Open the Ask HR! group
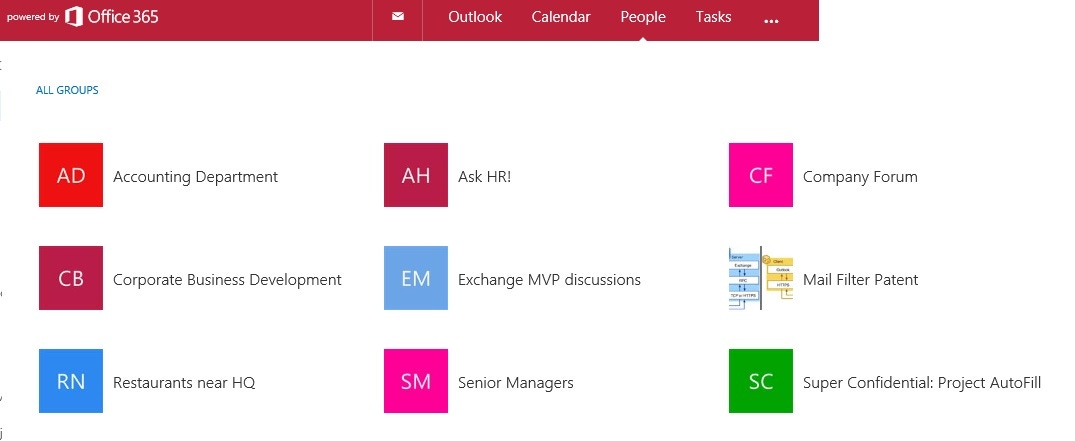 (485, 177)
